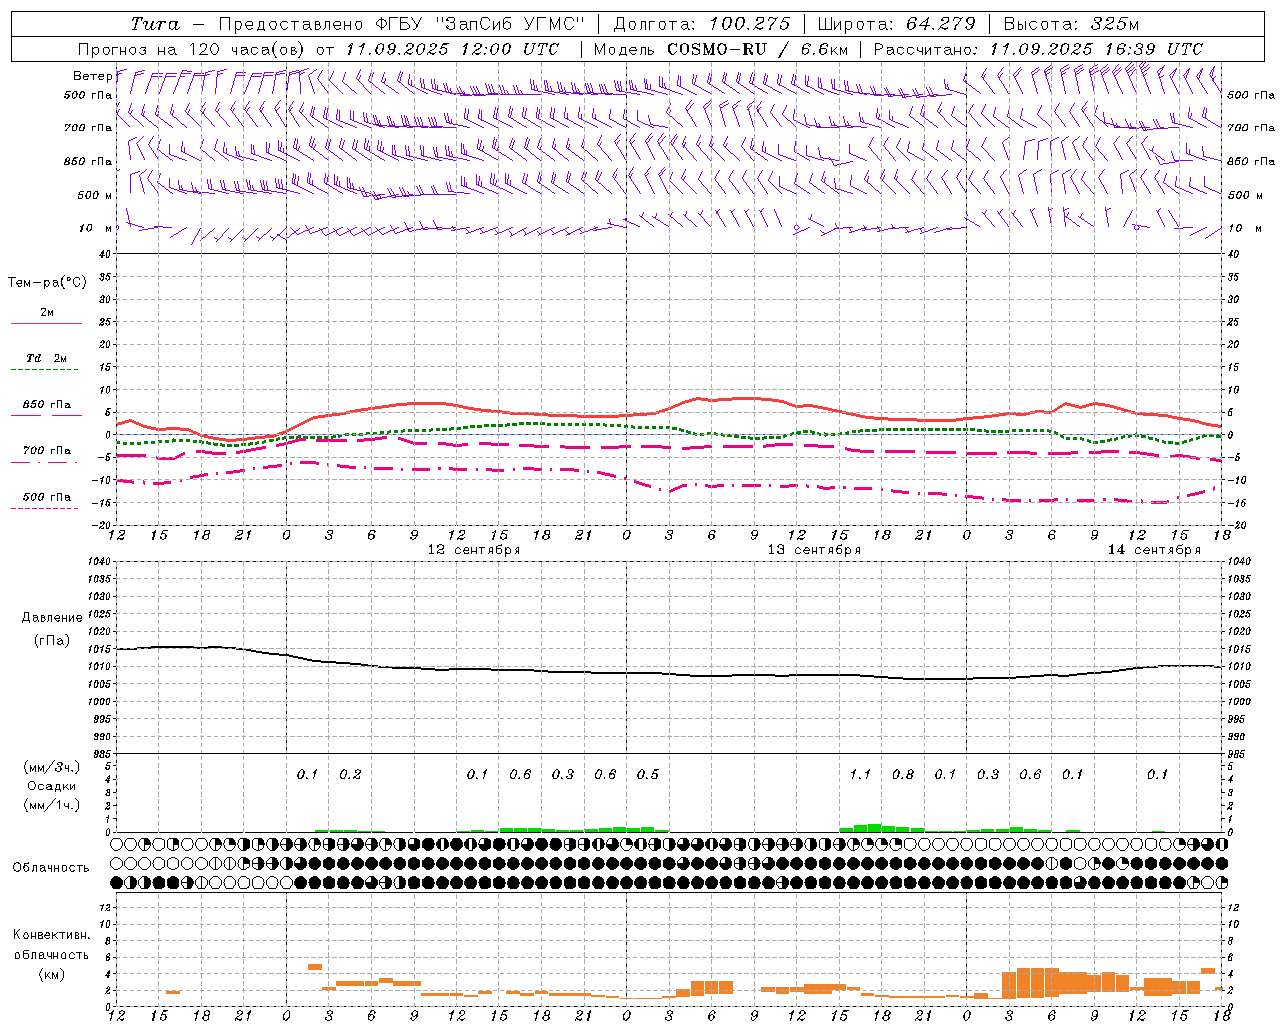Click "Прогноз на 120 часа(ов)" forecast text

(x=192, y=49)
